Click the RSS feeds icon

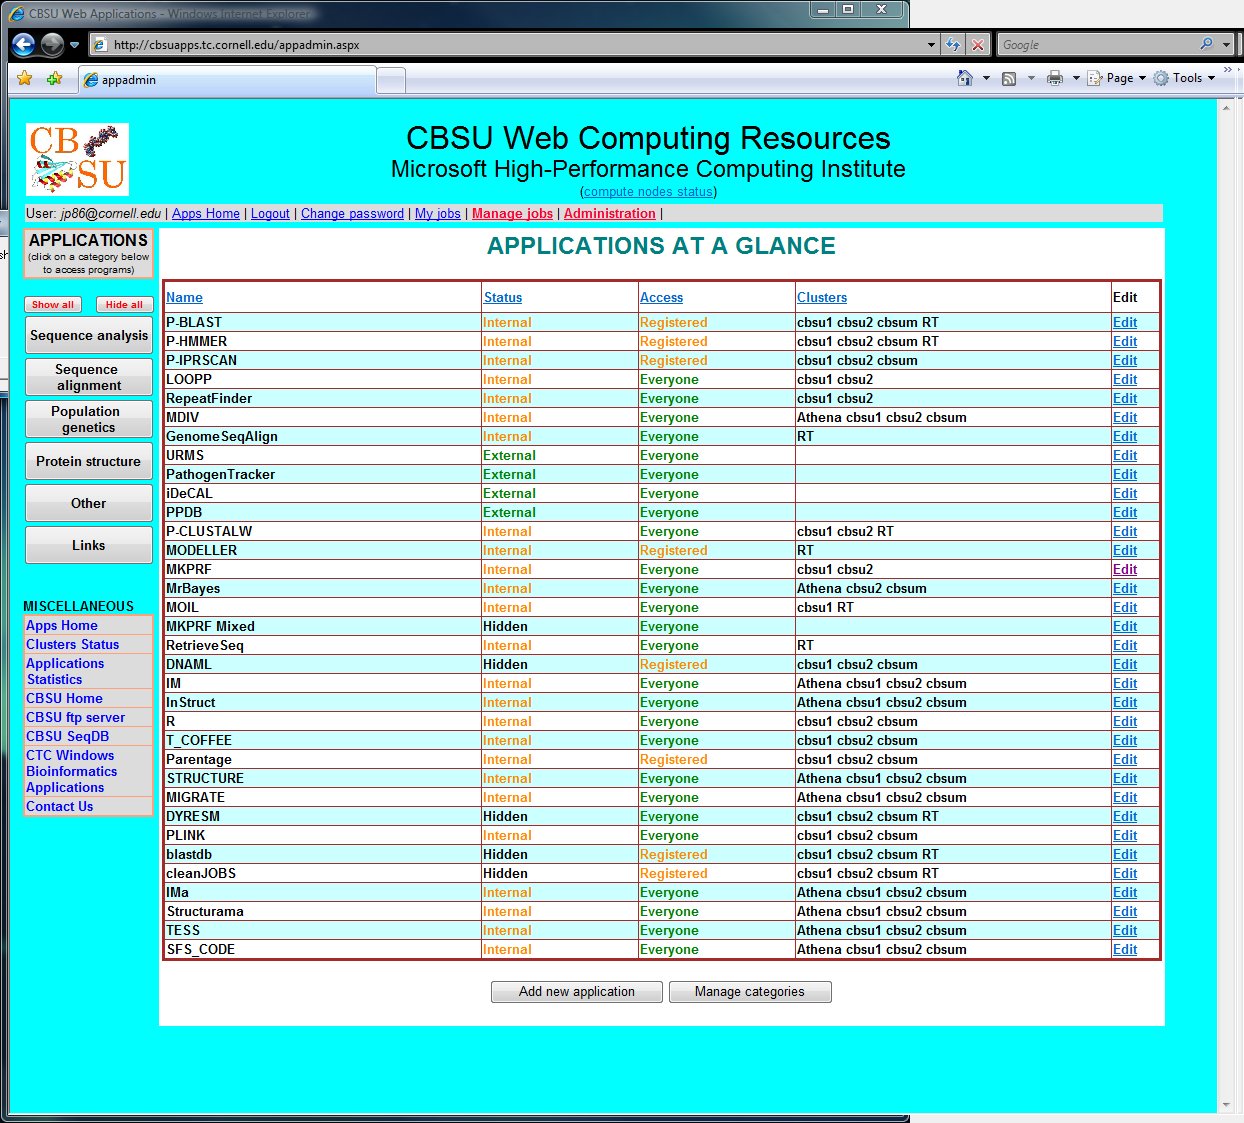(x=1009, y=78)
